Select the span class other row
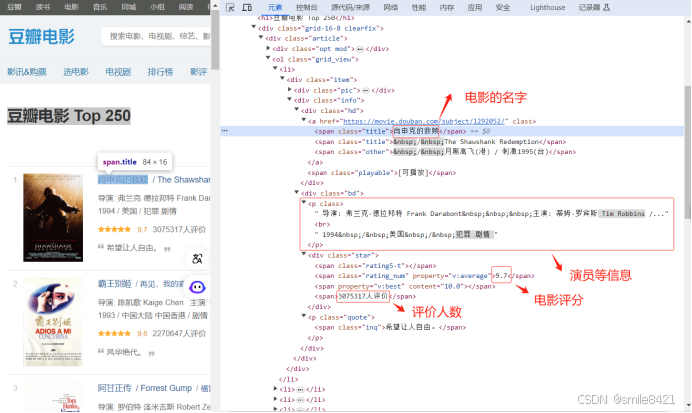 445,152
